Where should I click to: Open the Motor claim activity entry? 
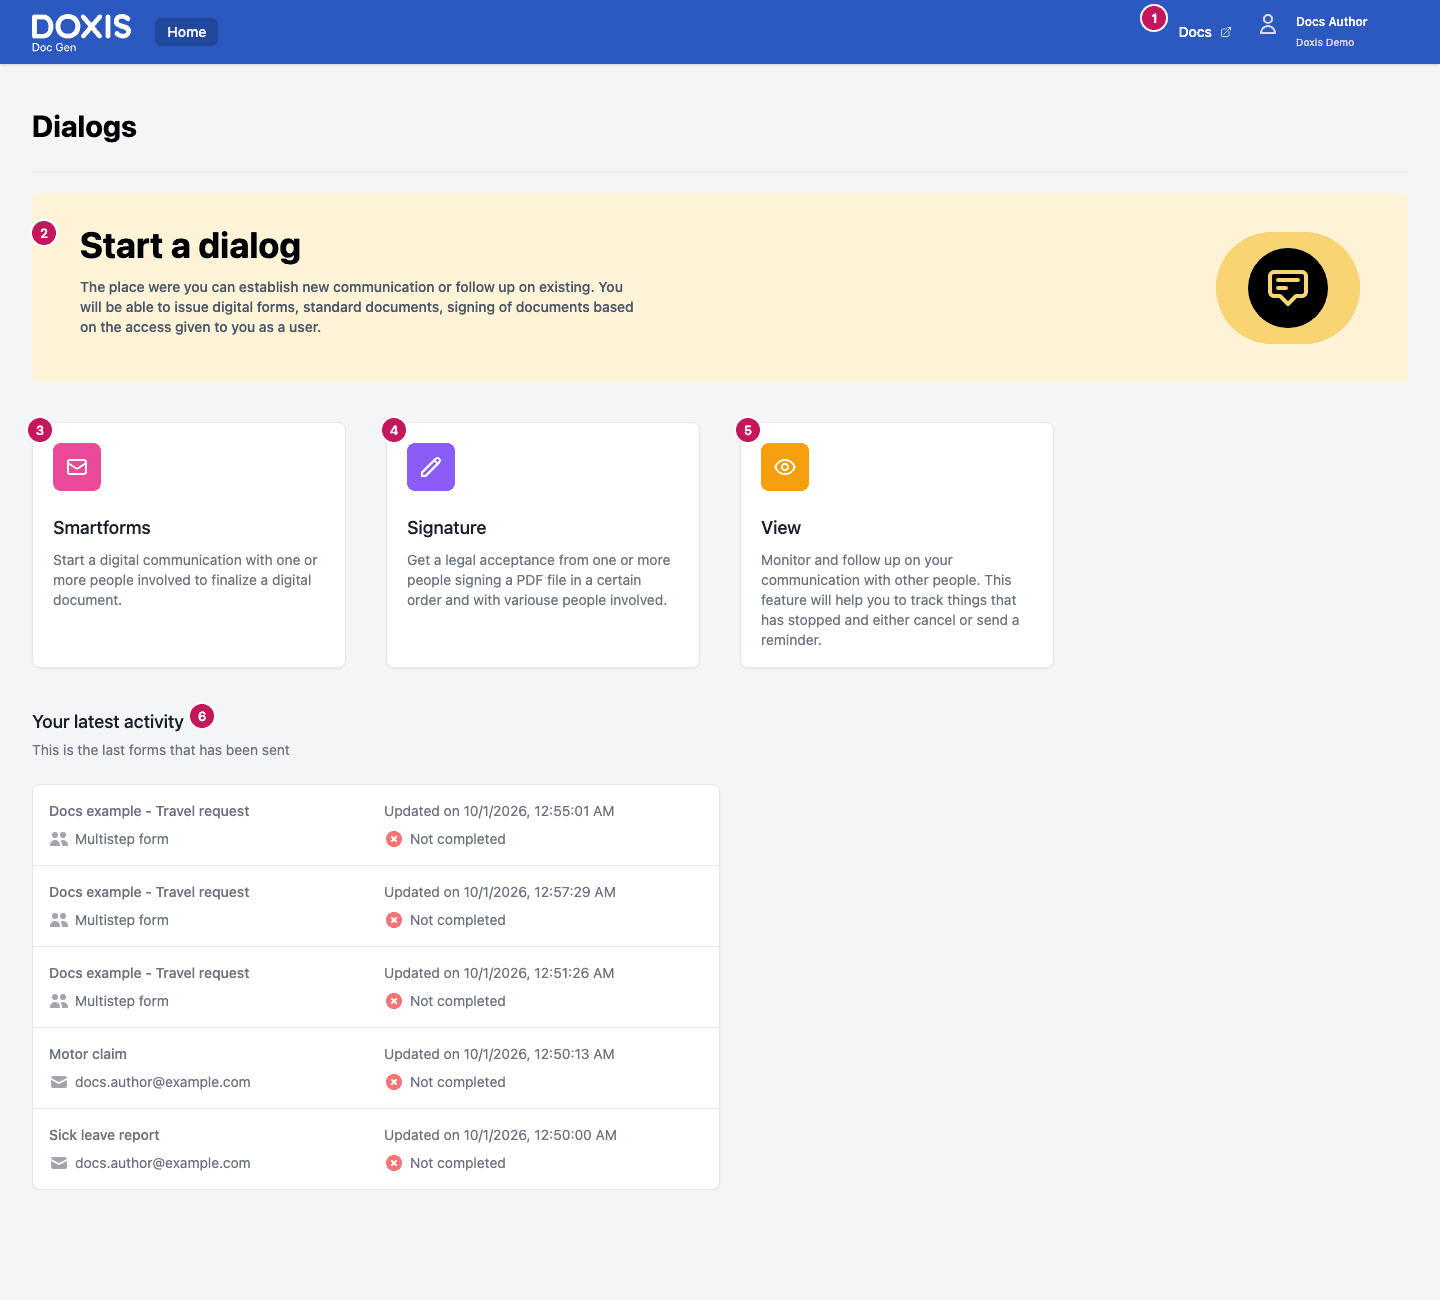tap(376, 1068)
